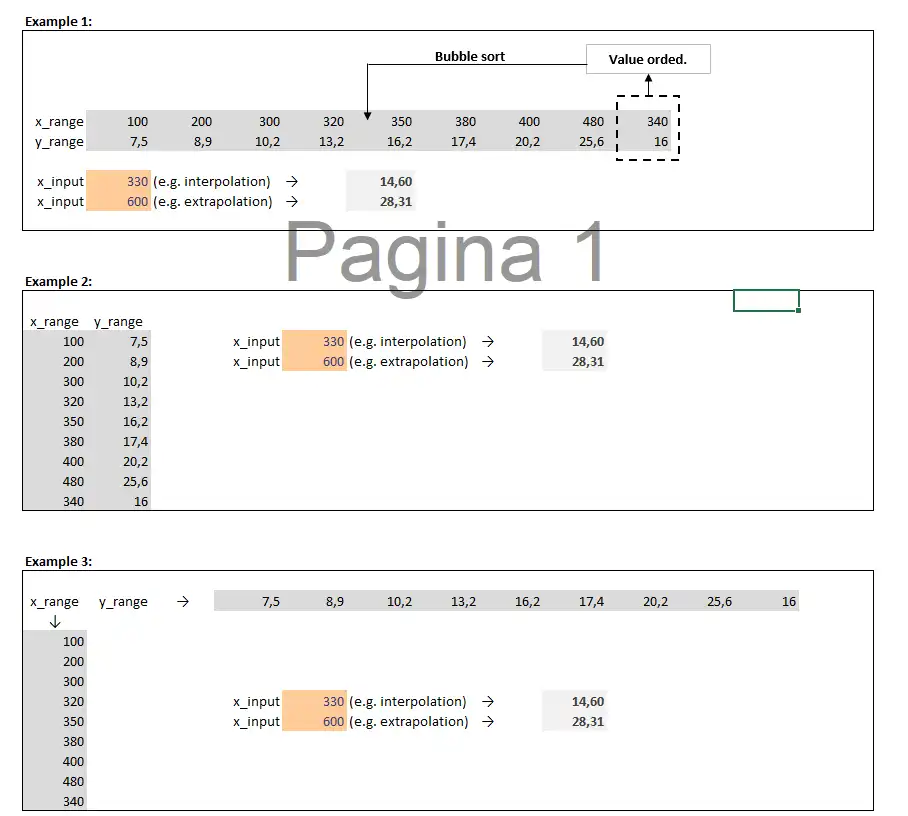The width and height of the screenshot is (908, 816).
Task: Select x_range cell 480 in Example 3
Action: tap(55, 781)
